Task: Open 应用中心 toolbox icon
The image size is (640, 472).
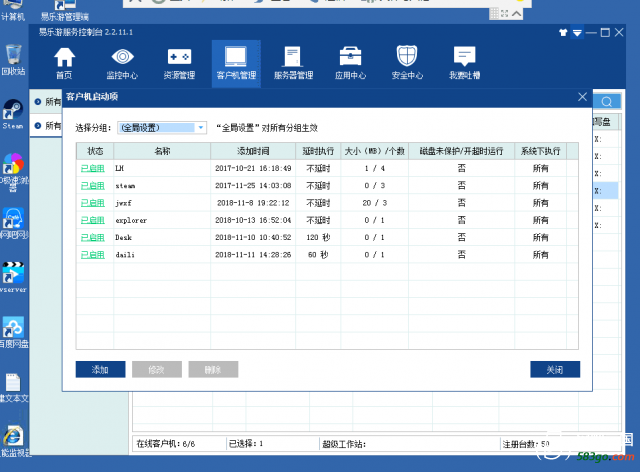Action: click(x=350, y=63)
